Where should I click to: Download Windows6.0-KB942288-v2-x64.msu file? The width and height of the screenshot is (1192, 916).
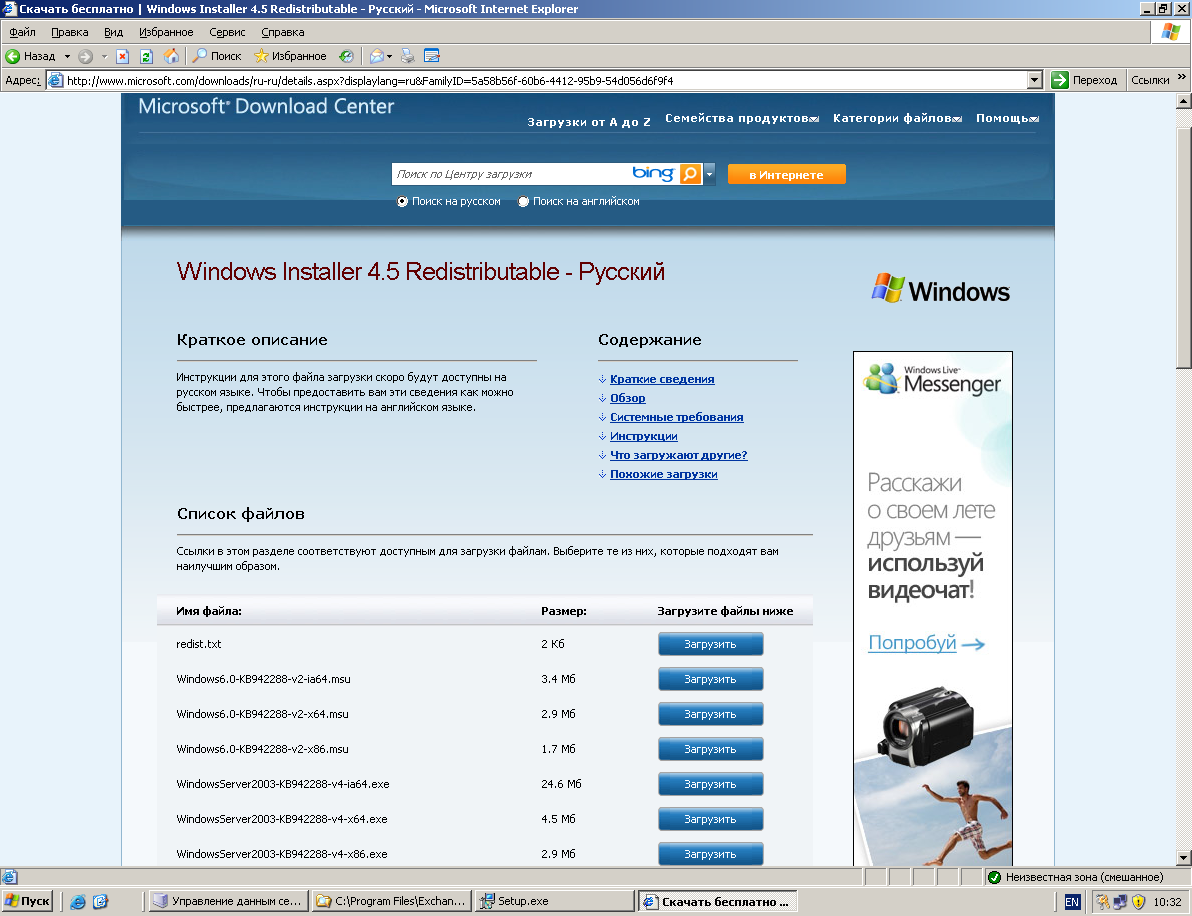click(x=710, y=714)
